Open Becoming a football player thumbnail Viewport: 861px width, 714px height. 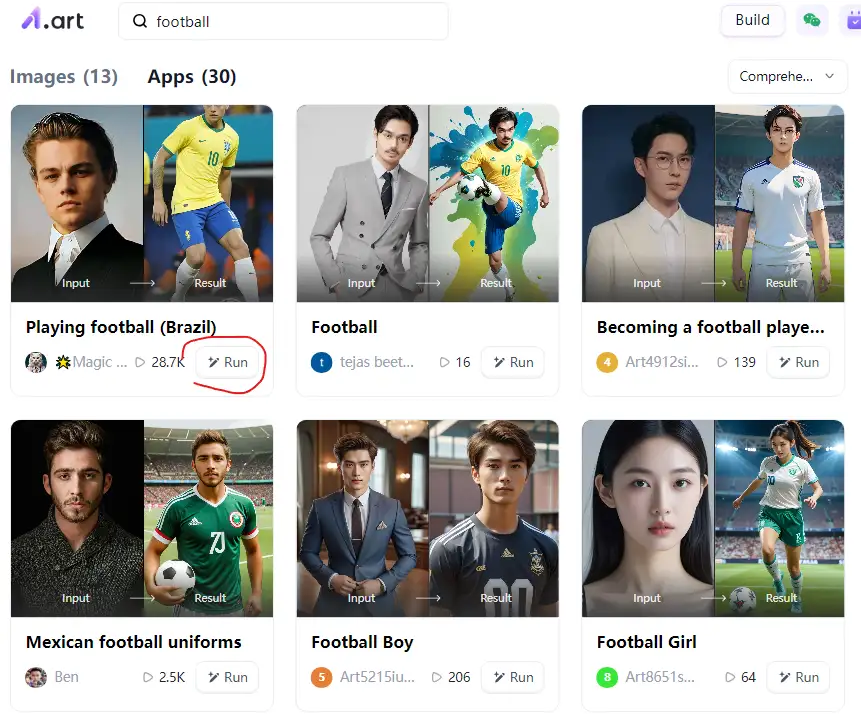click(x=713, y=203)
